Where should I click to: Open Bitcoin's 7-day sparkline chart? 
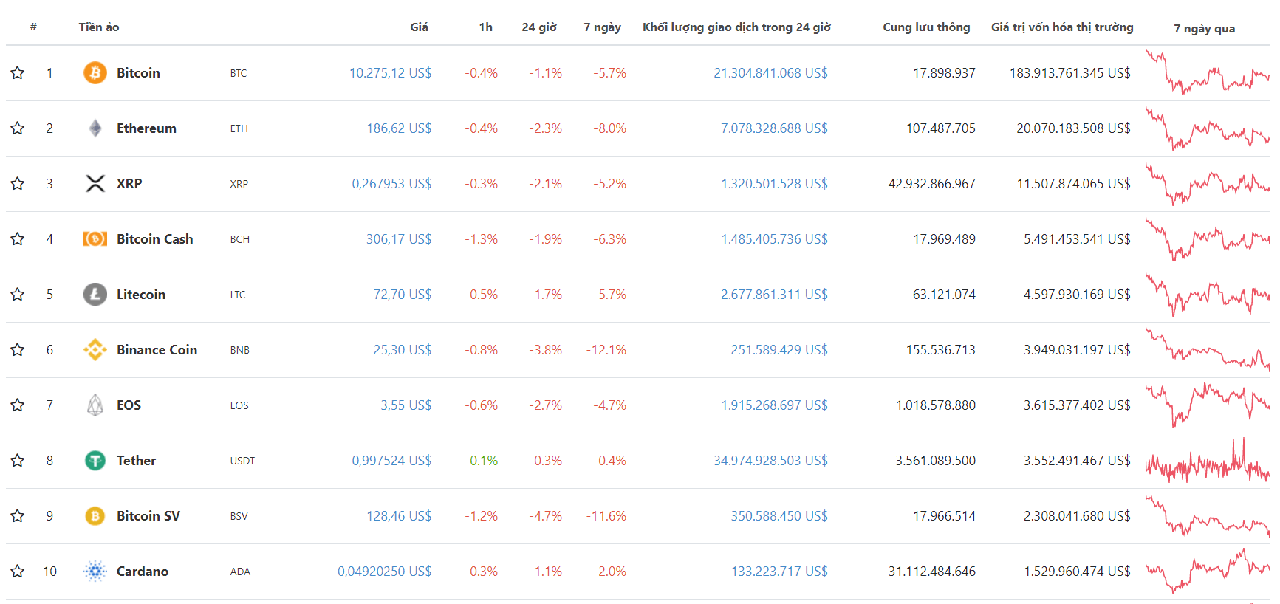click(1207, 73)
